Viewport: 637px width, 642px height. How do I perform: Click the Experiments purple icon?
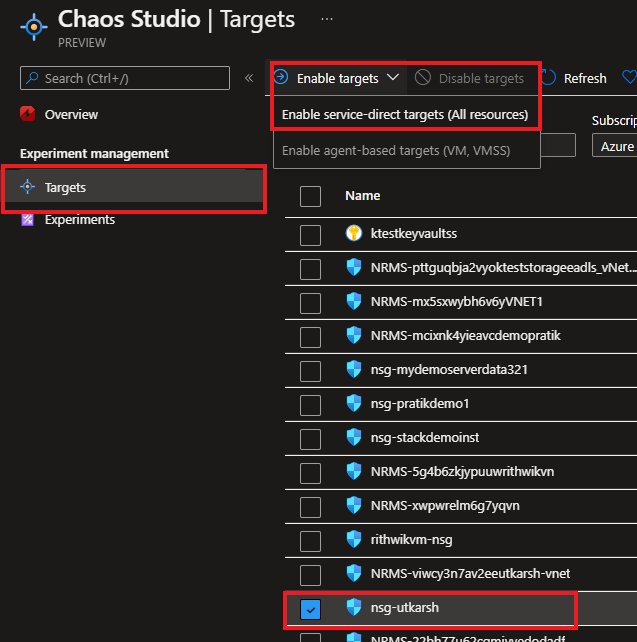27,220
